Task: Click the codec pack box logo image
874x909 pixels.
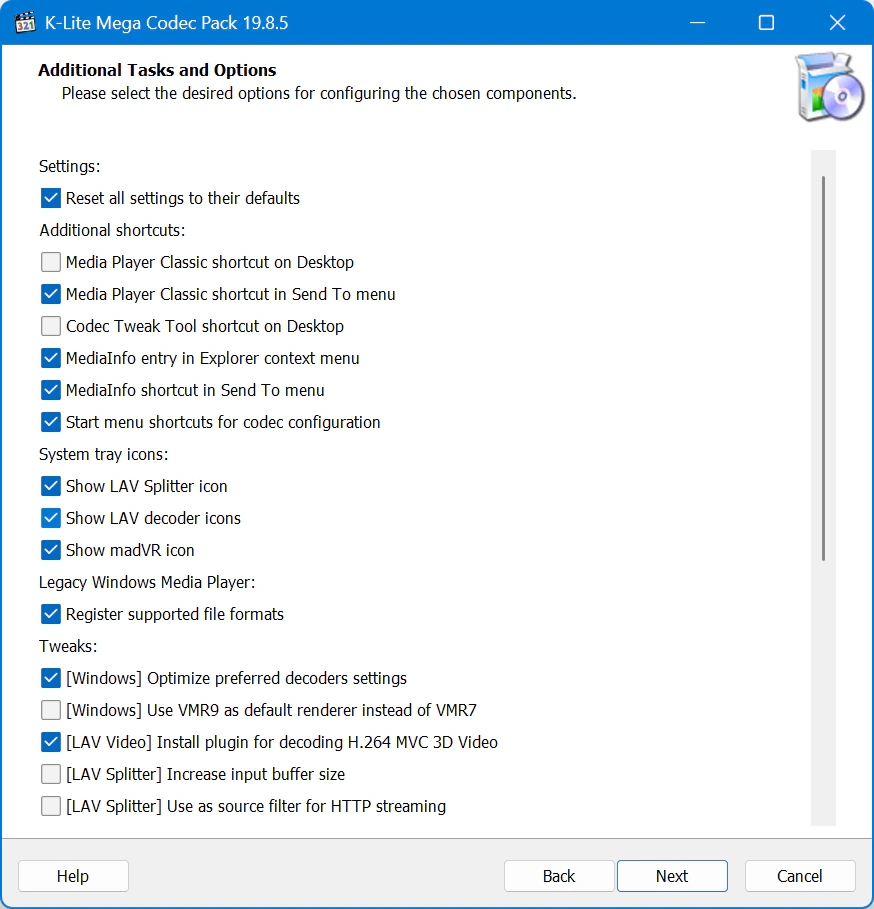Action: click(829, 87)
